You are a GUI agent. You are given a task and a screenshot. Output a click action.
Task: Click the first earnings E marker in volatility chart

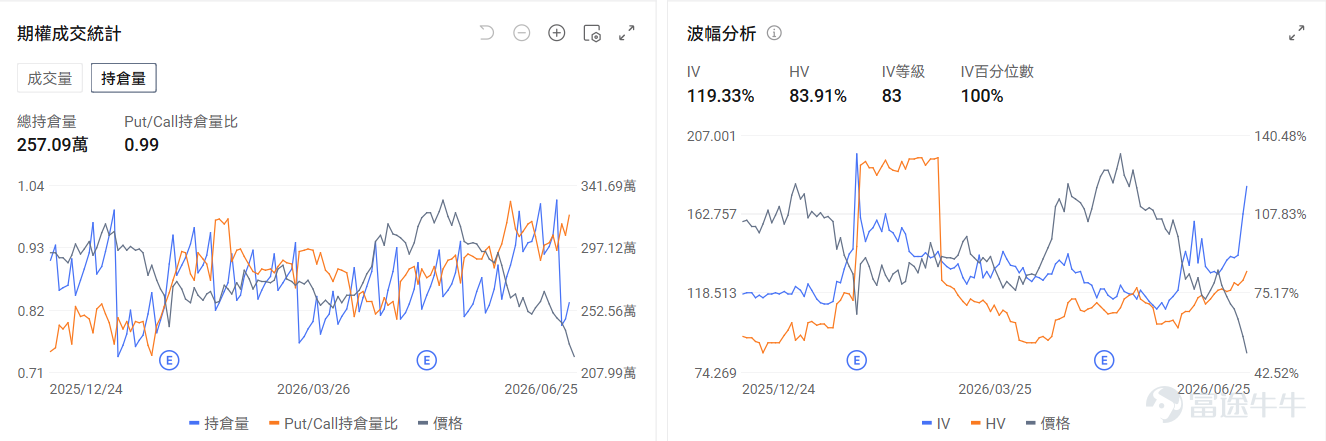[855, 359]
